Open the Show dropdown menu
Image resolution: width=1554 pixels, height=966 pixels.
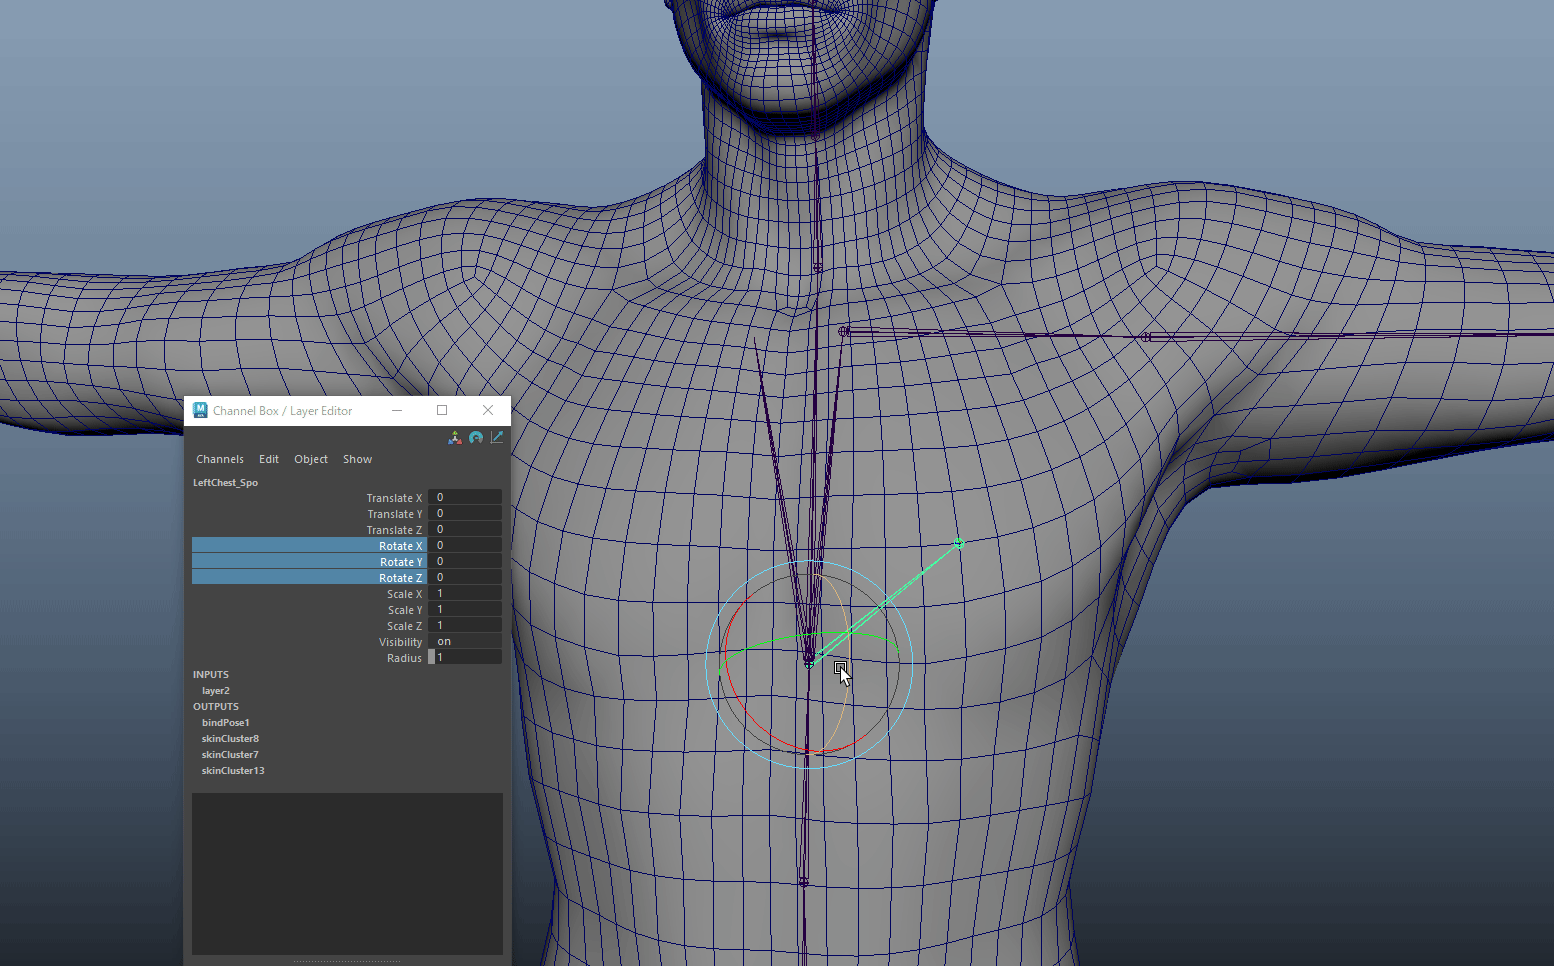pos(357,460)
